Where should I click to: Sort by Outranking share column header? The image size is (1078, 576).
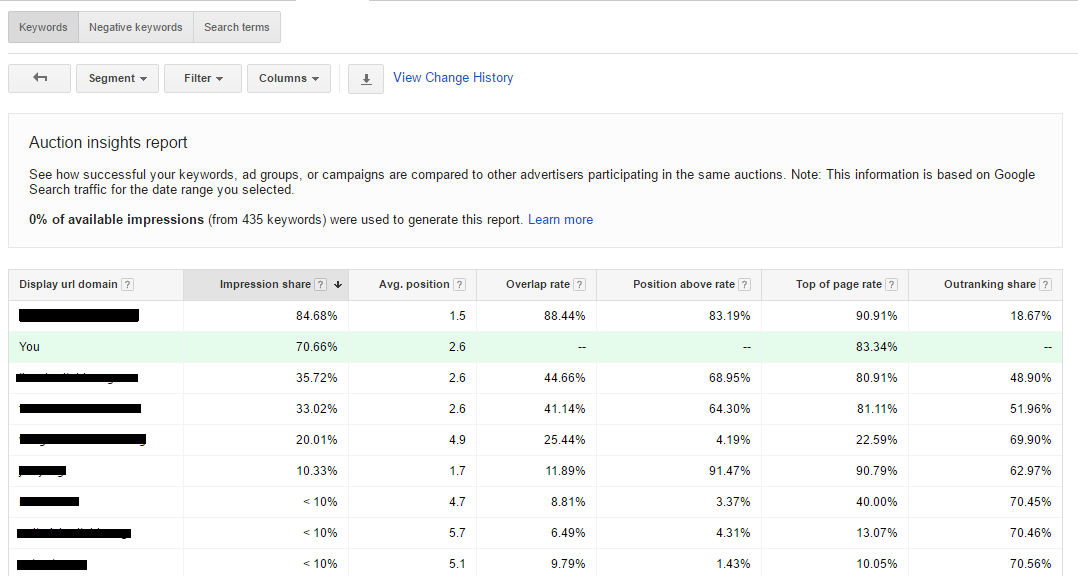989,285
